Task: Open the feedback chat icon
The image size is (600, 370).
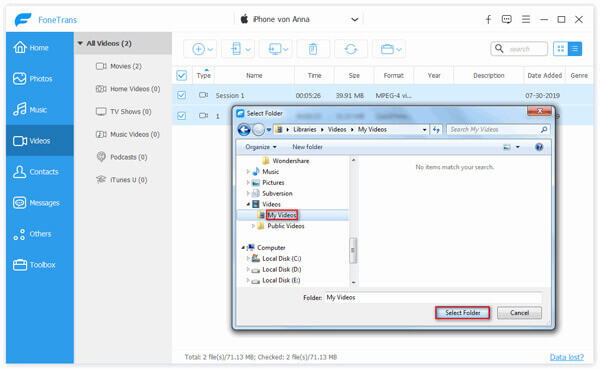Action: (507, 19)
